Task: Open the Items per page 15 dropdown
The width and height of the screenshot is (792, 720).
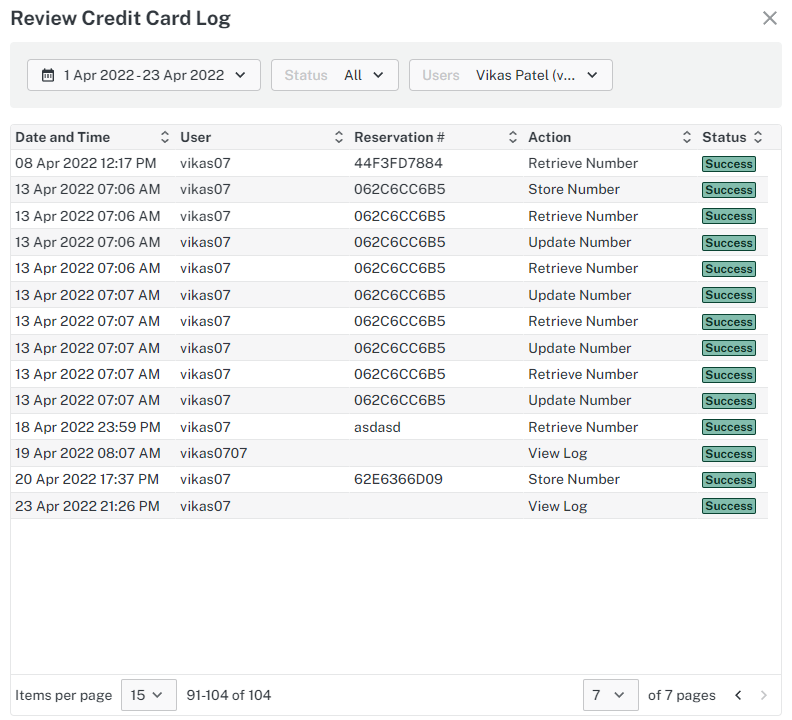Action: click(x=148, y=695)
